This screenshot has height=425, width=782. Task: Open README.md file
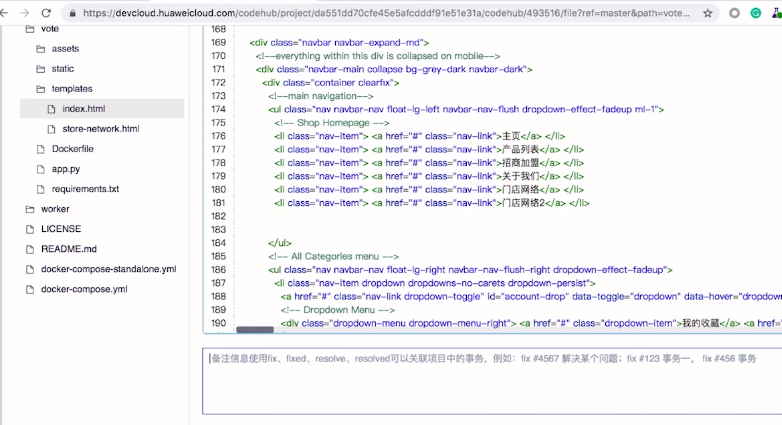click(x=69, y=249)
